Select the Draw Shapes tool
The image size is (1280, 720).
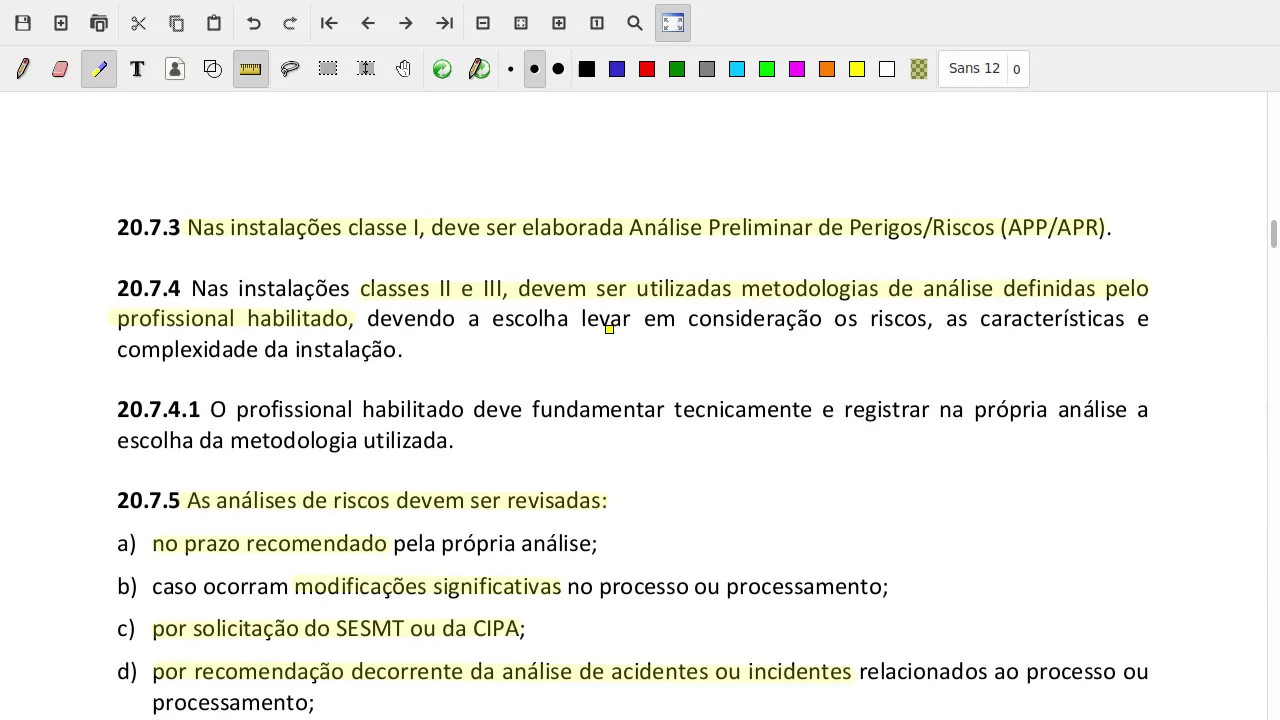click(213, 69)
